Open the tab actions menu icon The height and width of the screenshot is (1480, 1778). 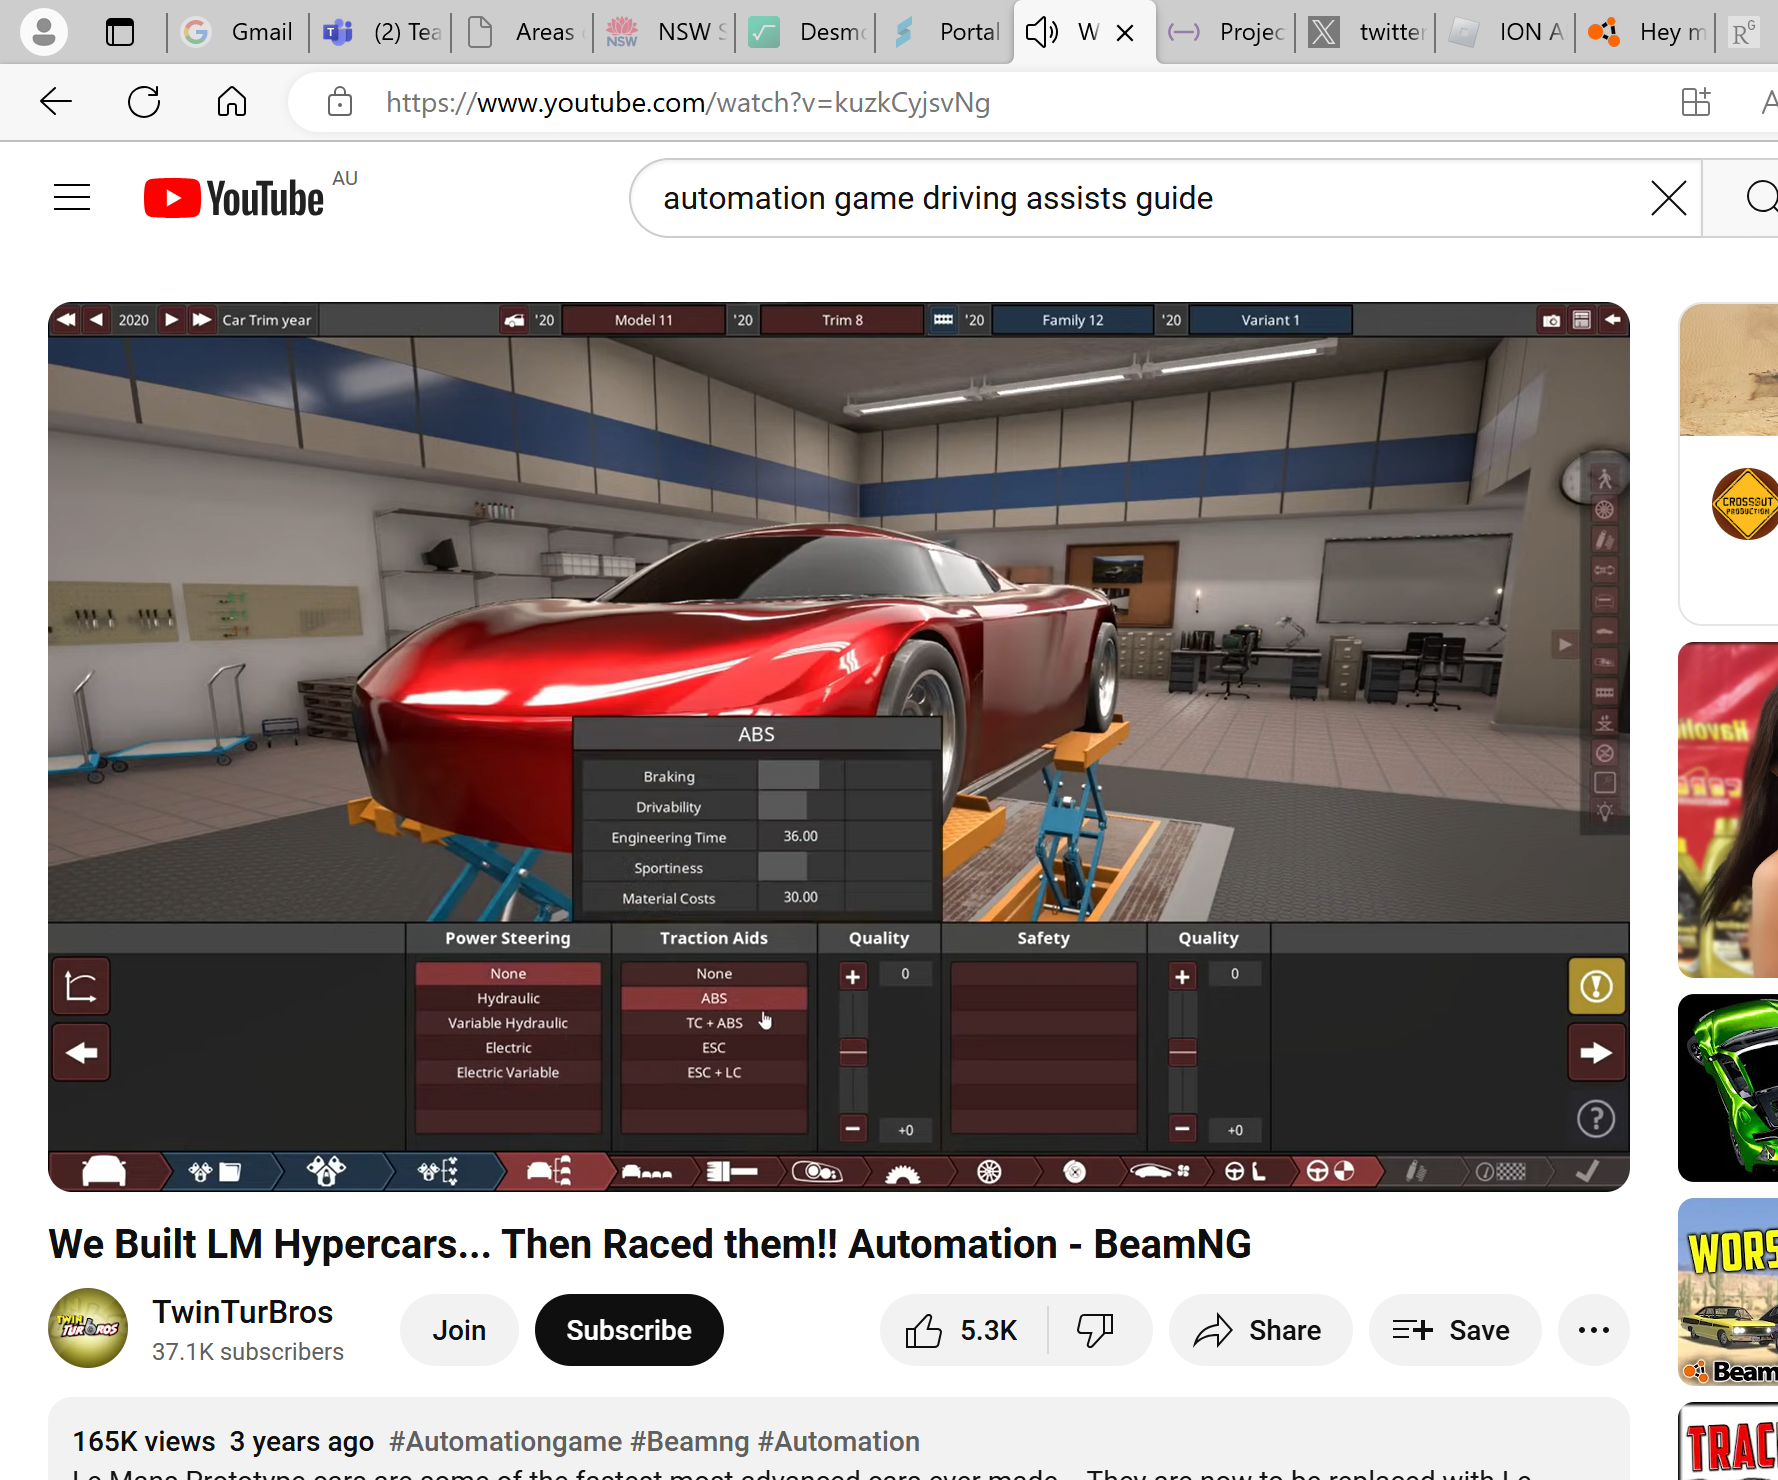pyautogui.click(x=120, y=32)
